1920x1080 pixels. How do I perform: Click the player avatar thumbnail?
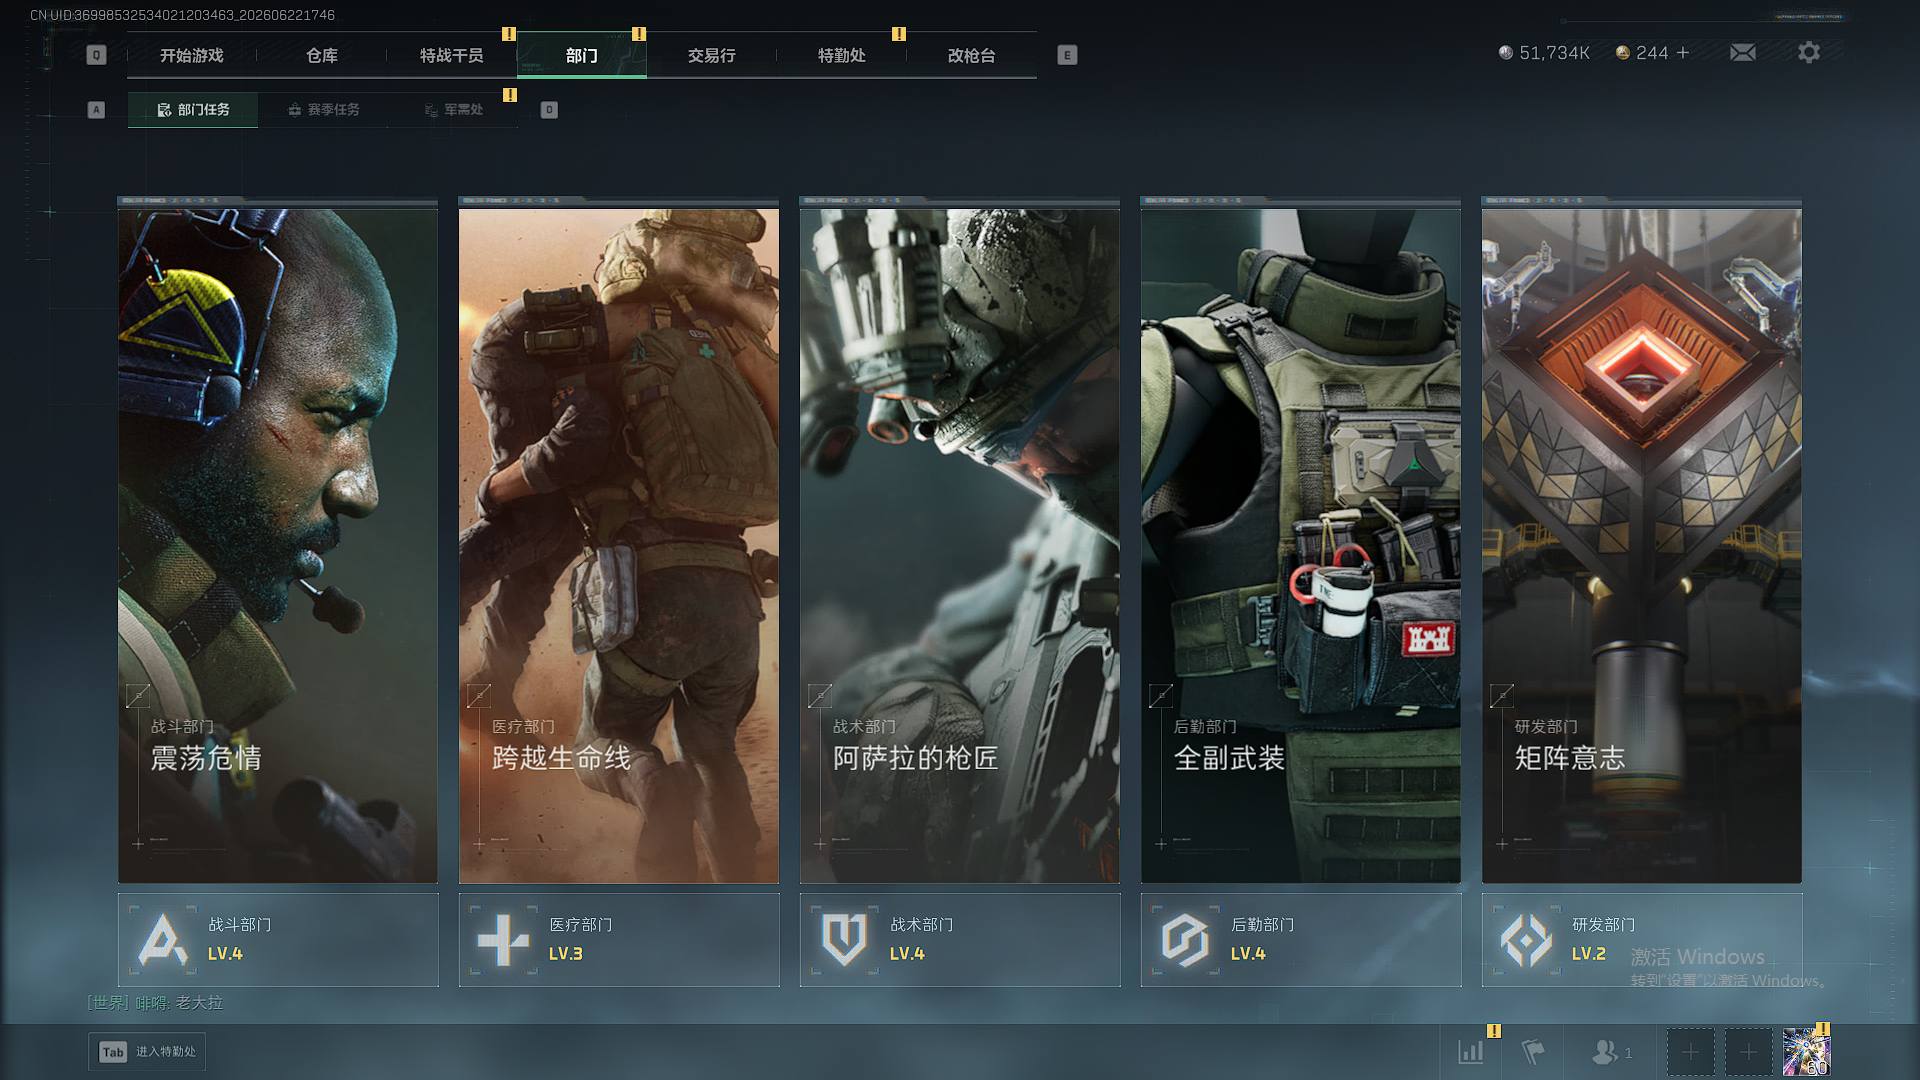tap(1806, 1052)
